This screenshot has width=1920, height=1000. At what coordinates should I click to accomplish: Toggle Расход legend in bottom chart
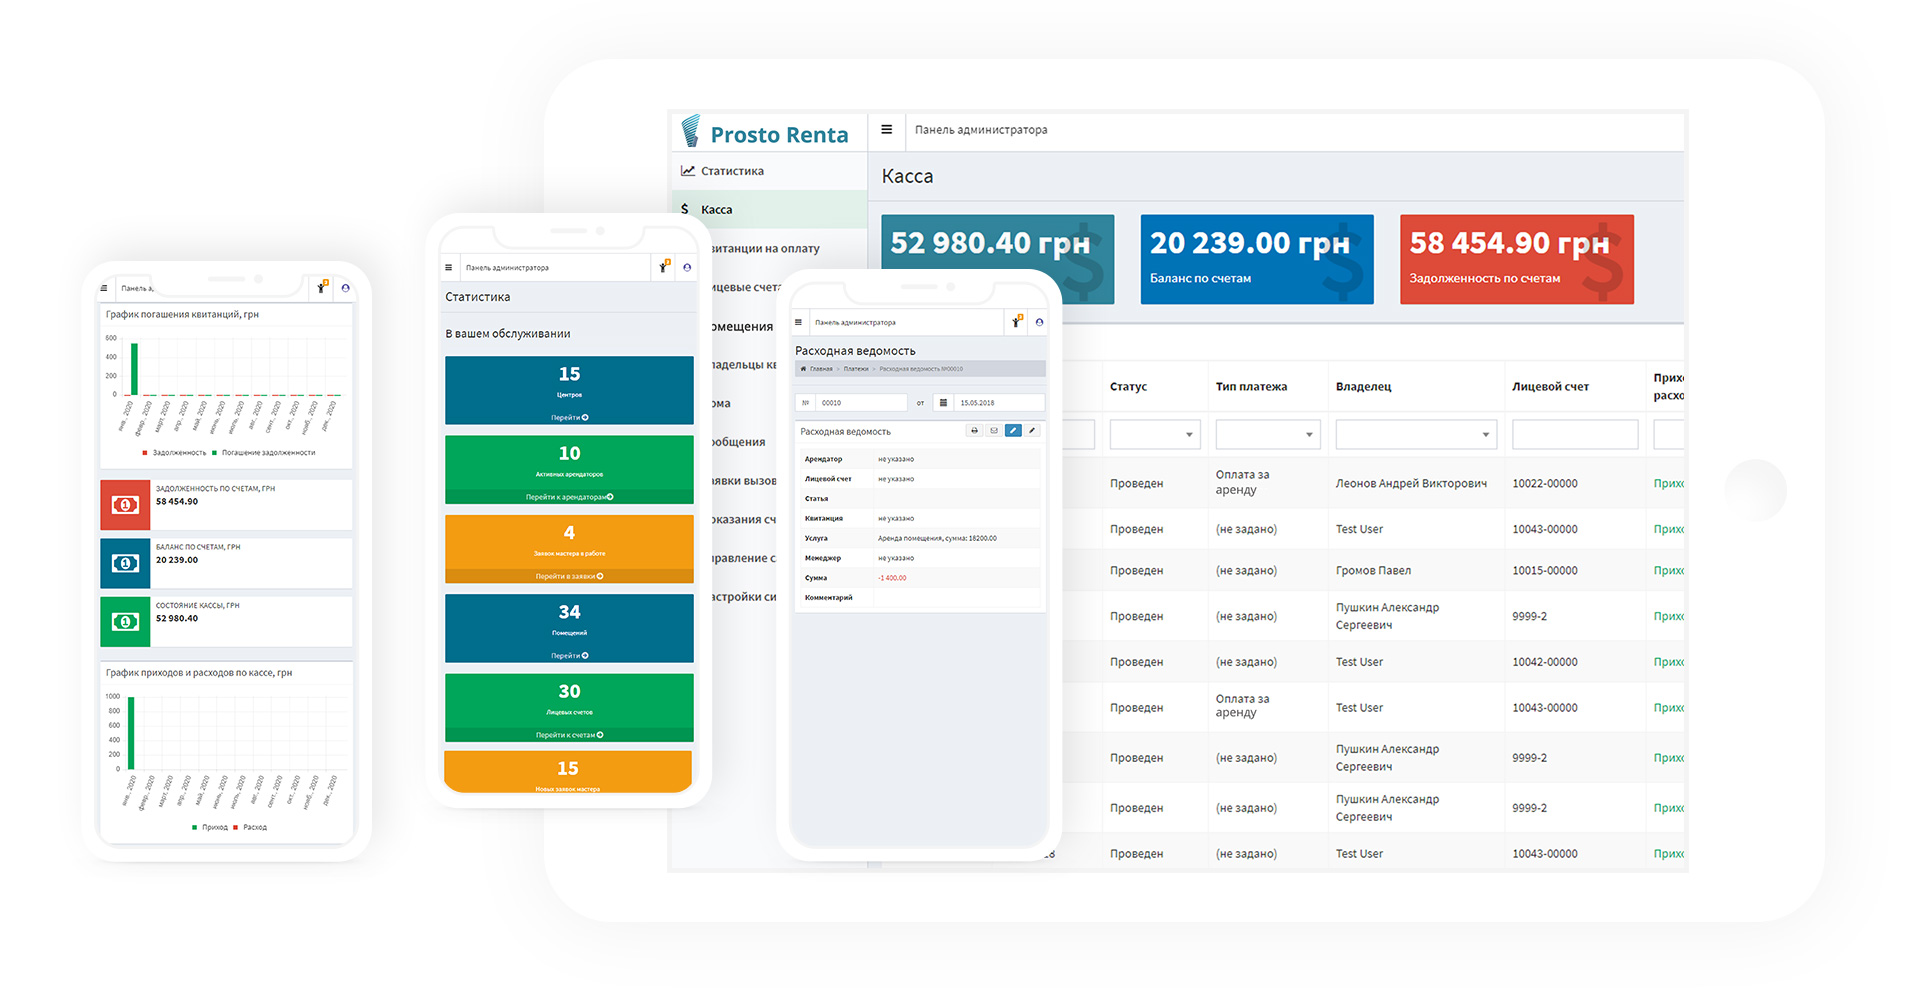click(x=250, y=827)
